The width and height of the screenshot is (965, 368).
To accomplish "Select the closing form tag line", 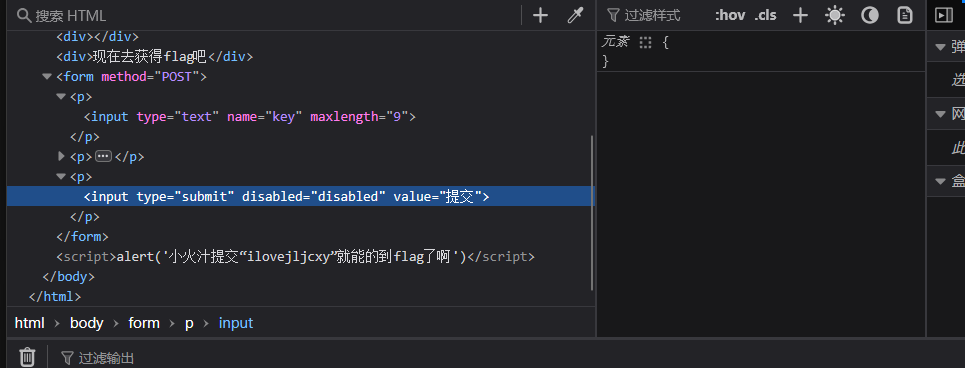I will tap(82, 236).
